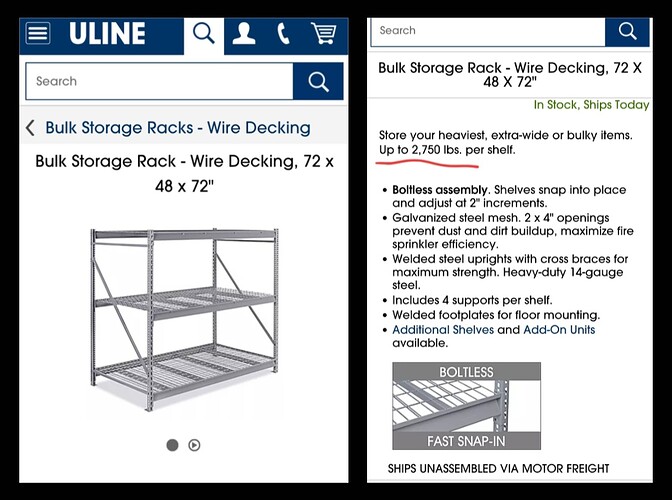Click the In Stock, Ships Today text

pos(591,105)
